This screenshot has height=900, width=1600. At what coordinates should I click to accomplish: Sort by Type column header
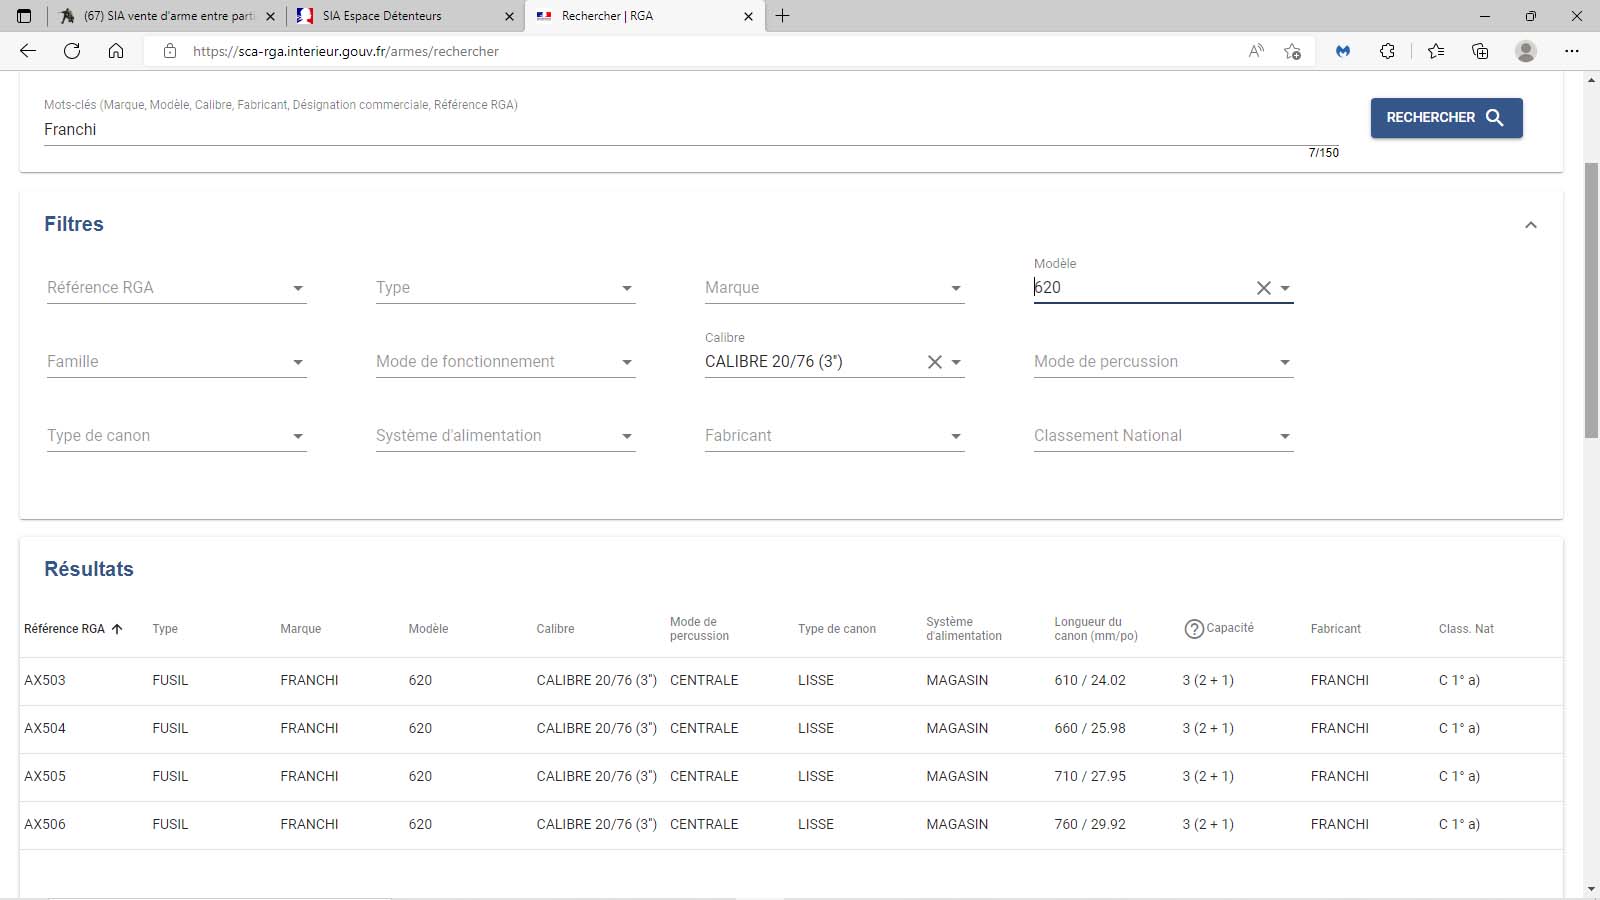coord(165,629)
